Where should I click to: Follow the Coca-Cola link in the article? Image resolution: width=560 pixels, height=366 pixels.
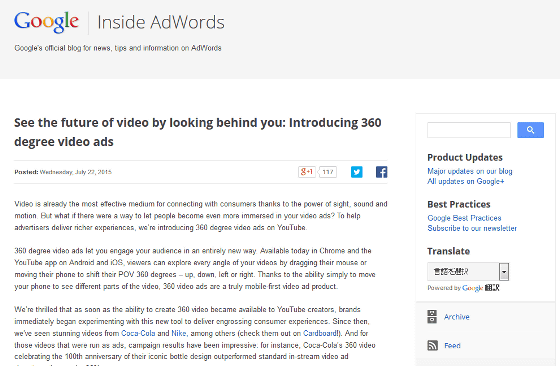(x=138, y=333)
